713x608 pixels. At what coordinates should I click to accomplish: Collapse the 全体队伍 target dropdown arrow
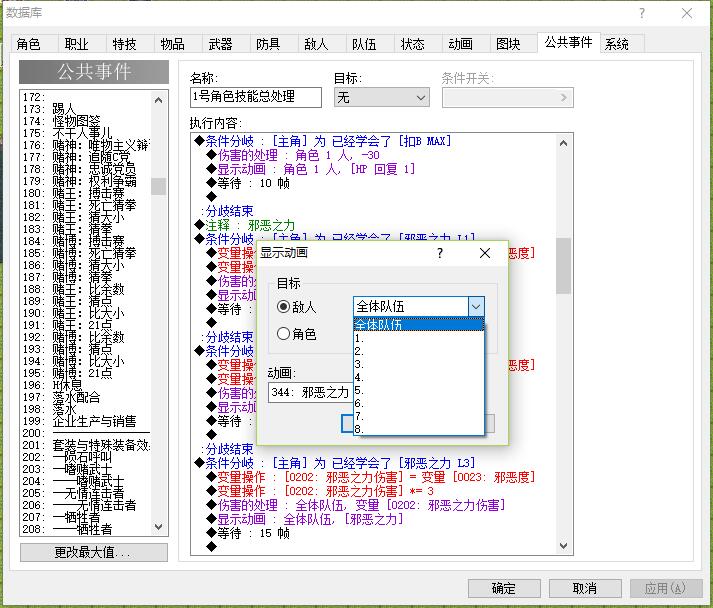point(476,307)
